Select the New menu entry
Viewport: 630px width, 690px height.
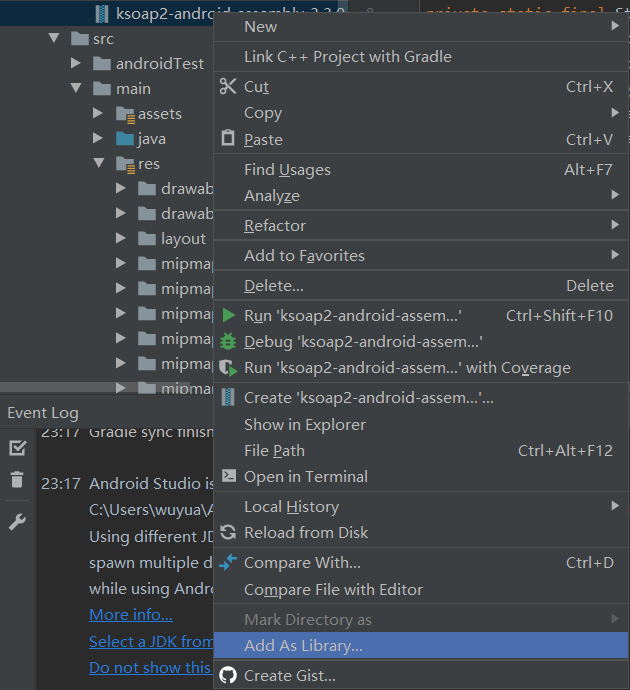421,27
